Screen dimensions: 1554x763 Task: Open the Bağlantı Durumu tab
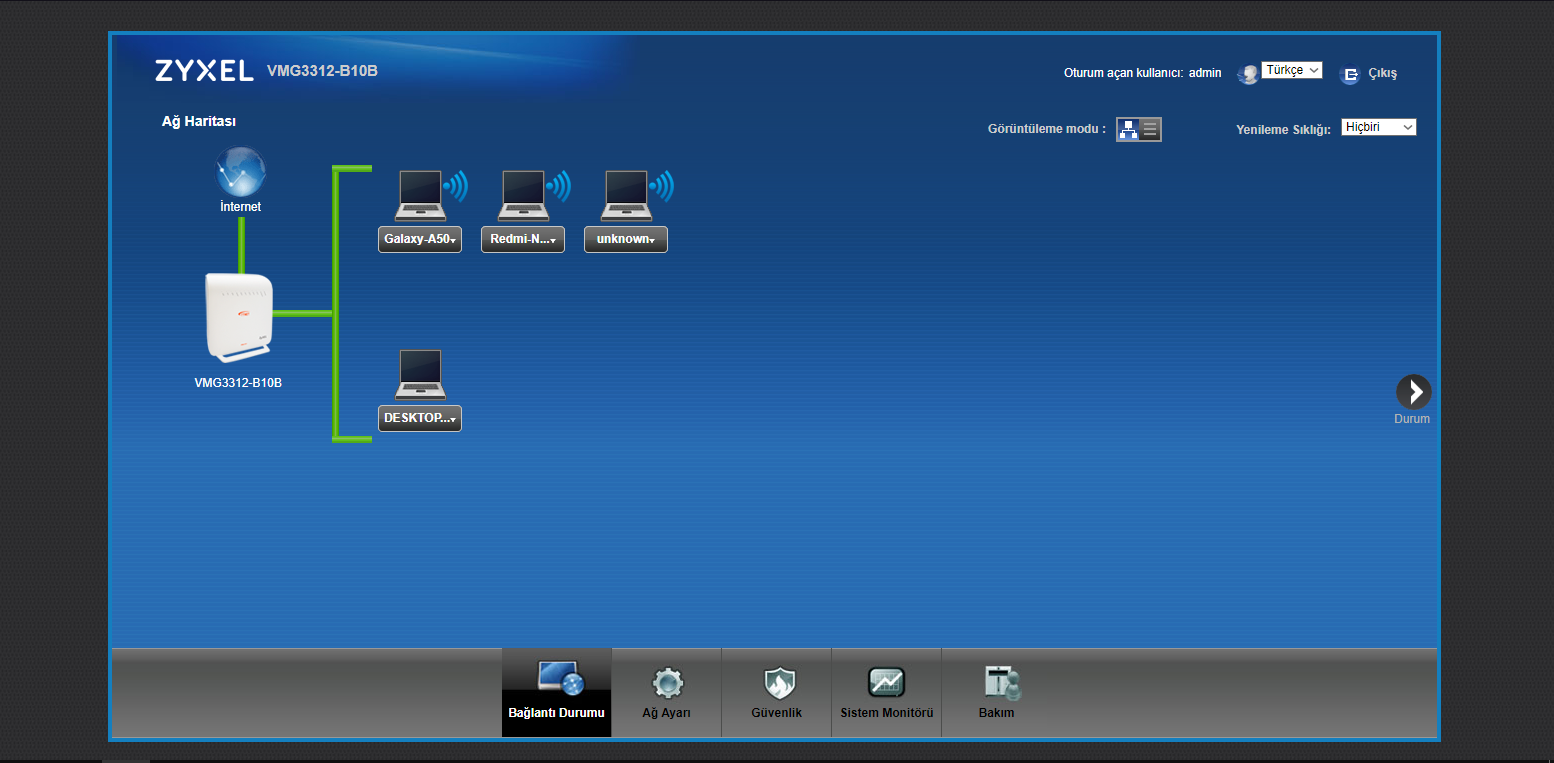coord(557,692)
